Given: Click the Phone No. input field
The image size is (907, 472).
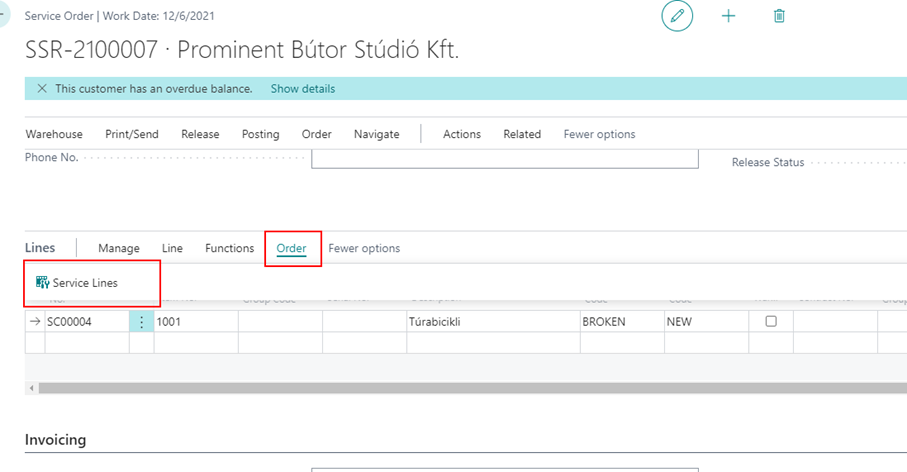Looking at the screenshot, I should (504, 159).
